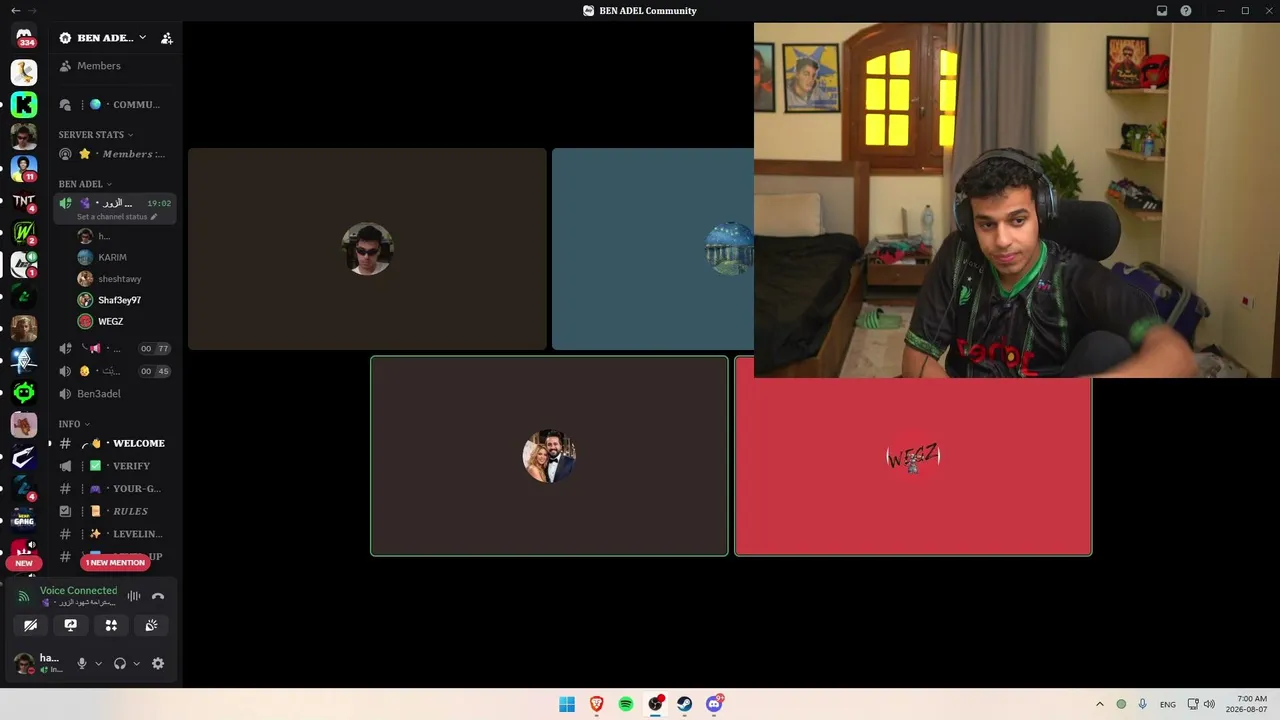
Task: Open Inbox icon in the title bar
Action: click(x=1162, y=11)
